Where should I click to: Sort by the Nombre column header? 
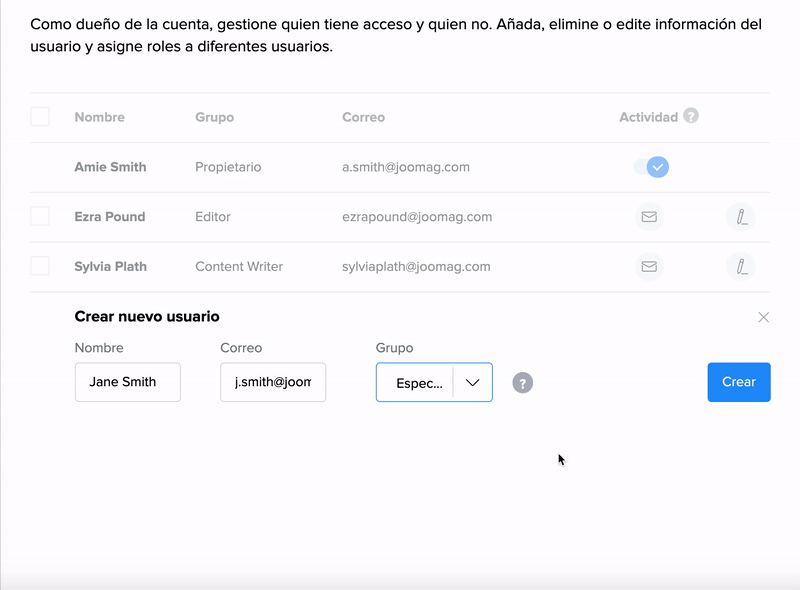tap(99, 117)
